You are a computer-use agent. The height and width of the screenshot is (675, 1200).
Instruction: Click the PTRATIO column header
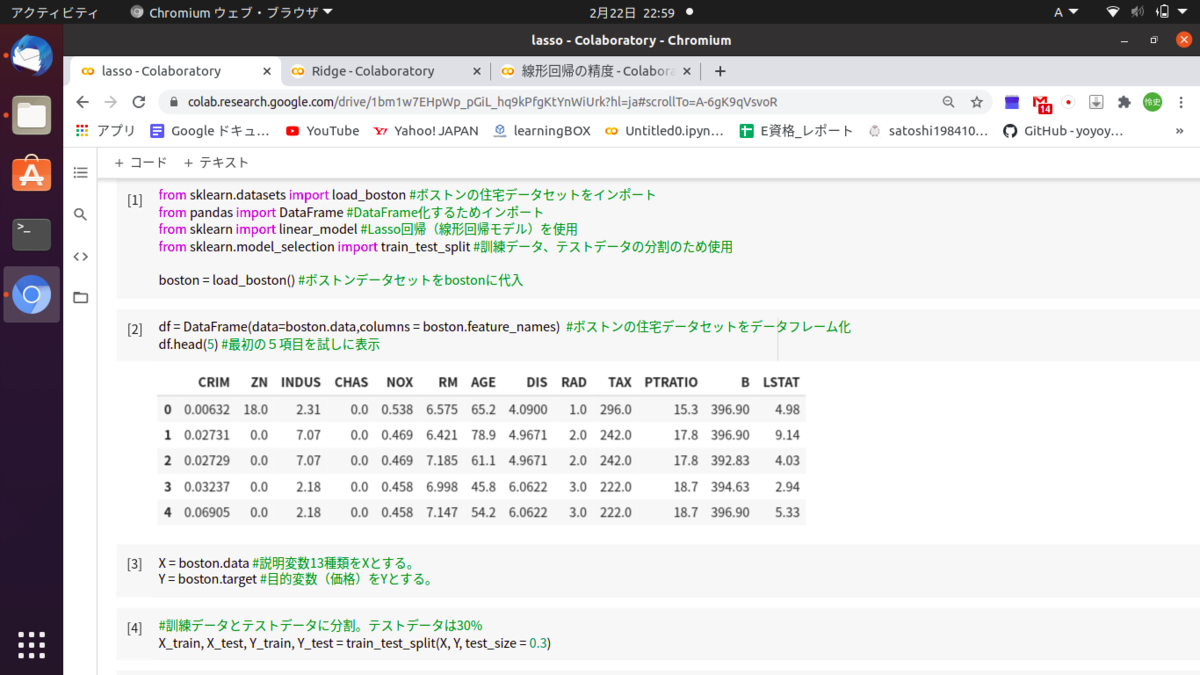click(x=671, y=382)
